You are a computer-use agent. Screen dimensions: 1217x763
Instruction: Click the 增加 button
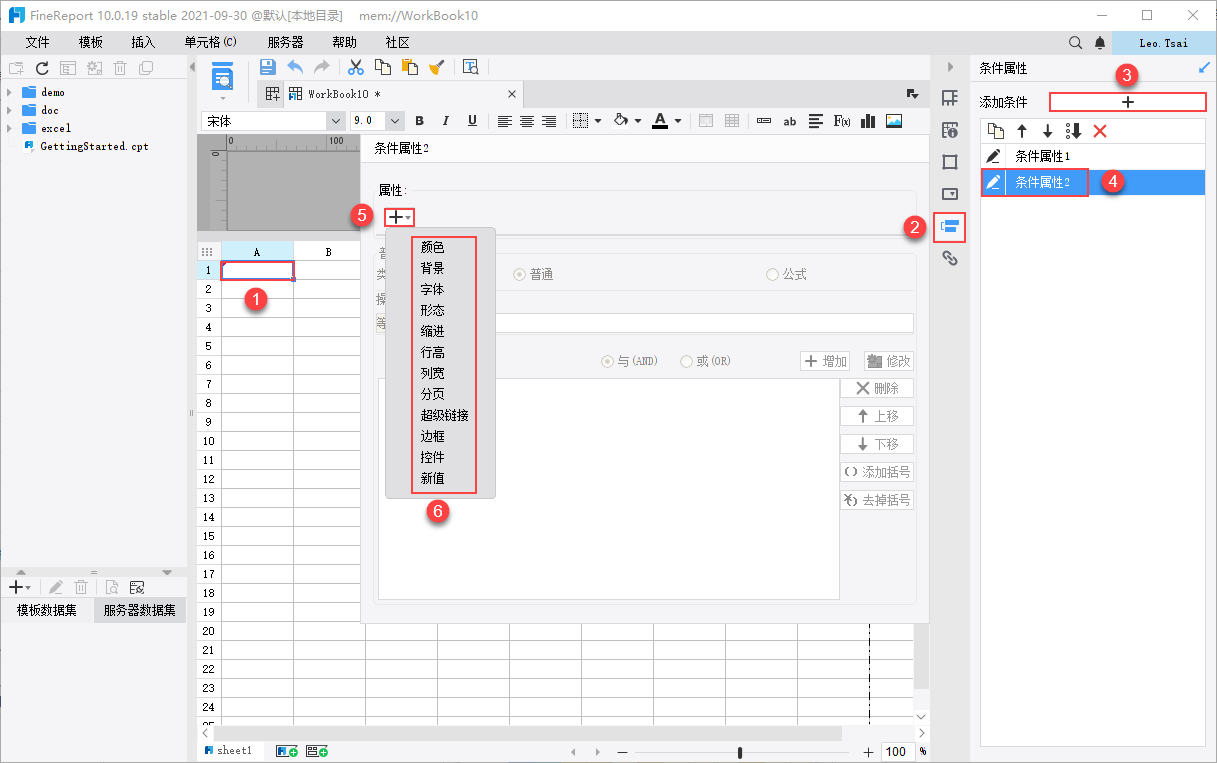[x=826, y=361]
